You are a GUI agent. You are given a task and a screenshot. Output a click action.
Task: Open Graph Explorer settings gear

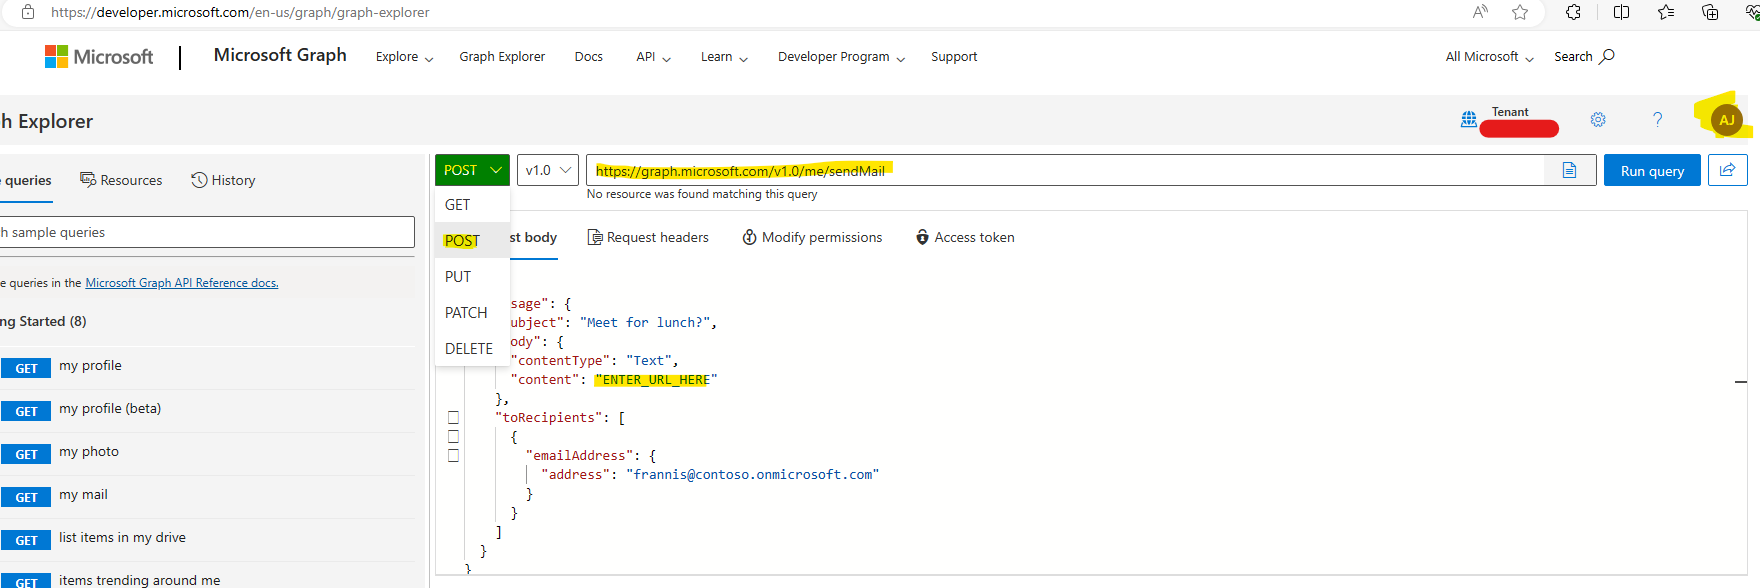[1598, 120]
